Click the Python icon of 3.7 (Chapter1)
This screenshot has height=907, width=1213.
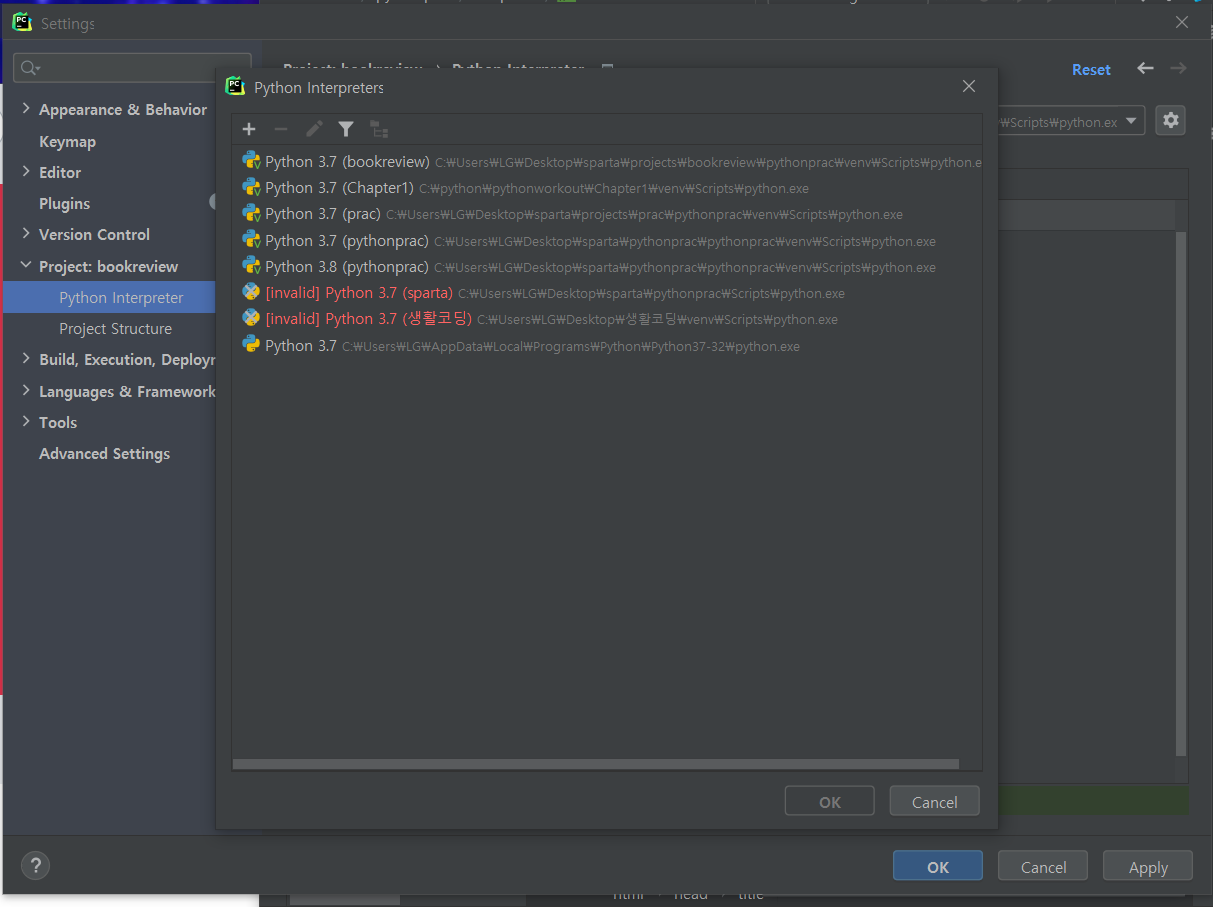(x=251, y=187)
